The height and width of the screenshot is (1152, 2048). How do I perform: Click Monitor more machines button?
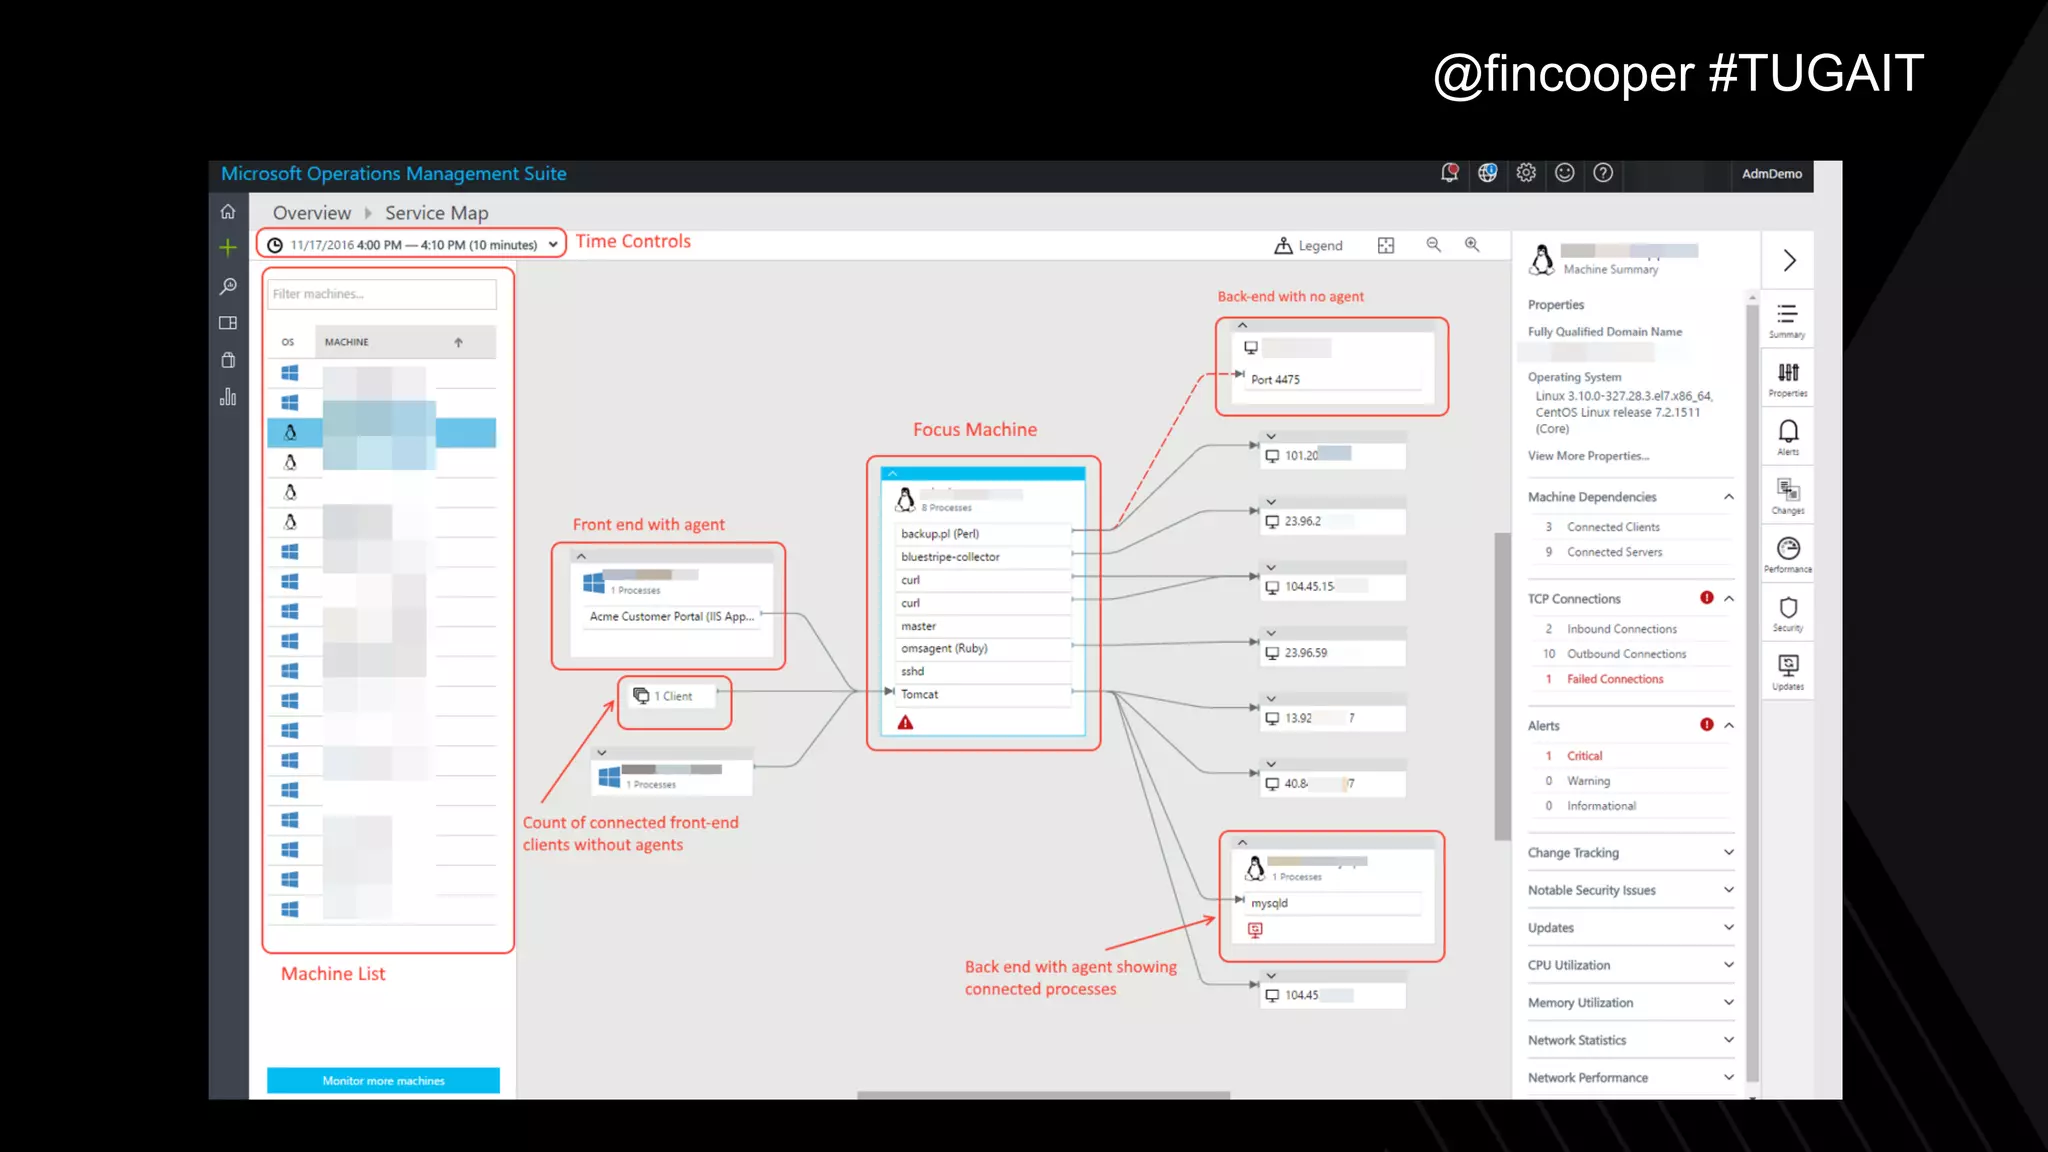click(x=383, y=1081)
